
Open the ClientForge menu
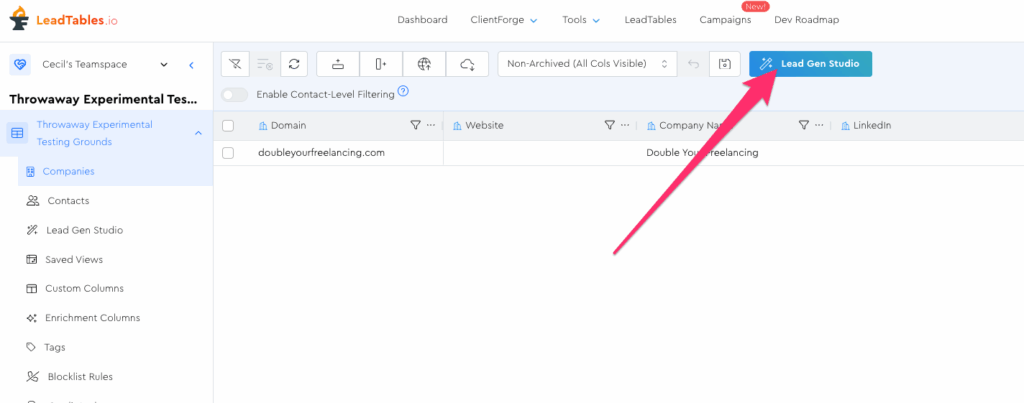point(504,19)
